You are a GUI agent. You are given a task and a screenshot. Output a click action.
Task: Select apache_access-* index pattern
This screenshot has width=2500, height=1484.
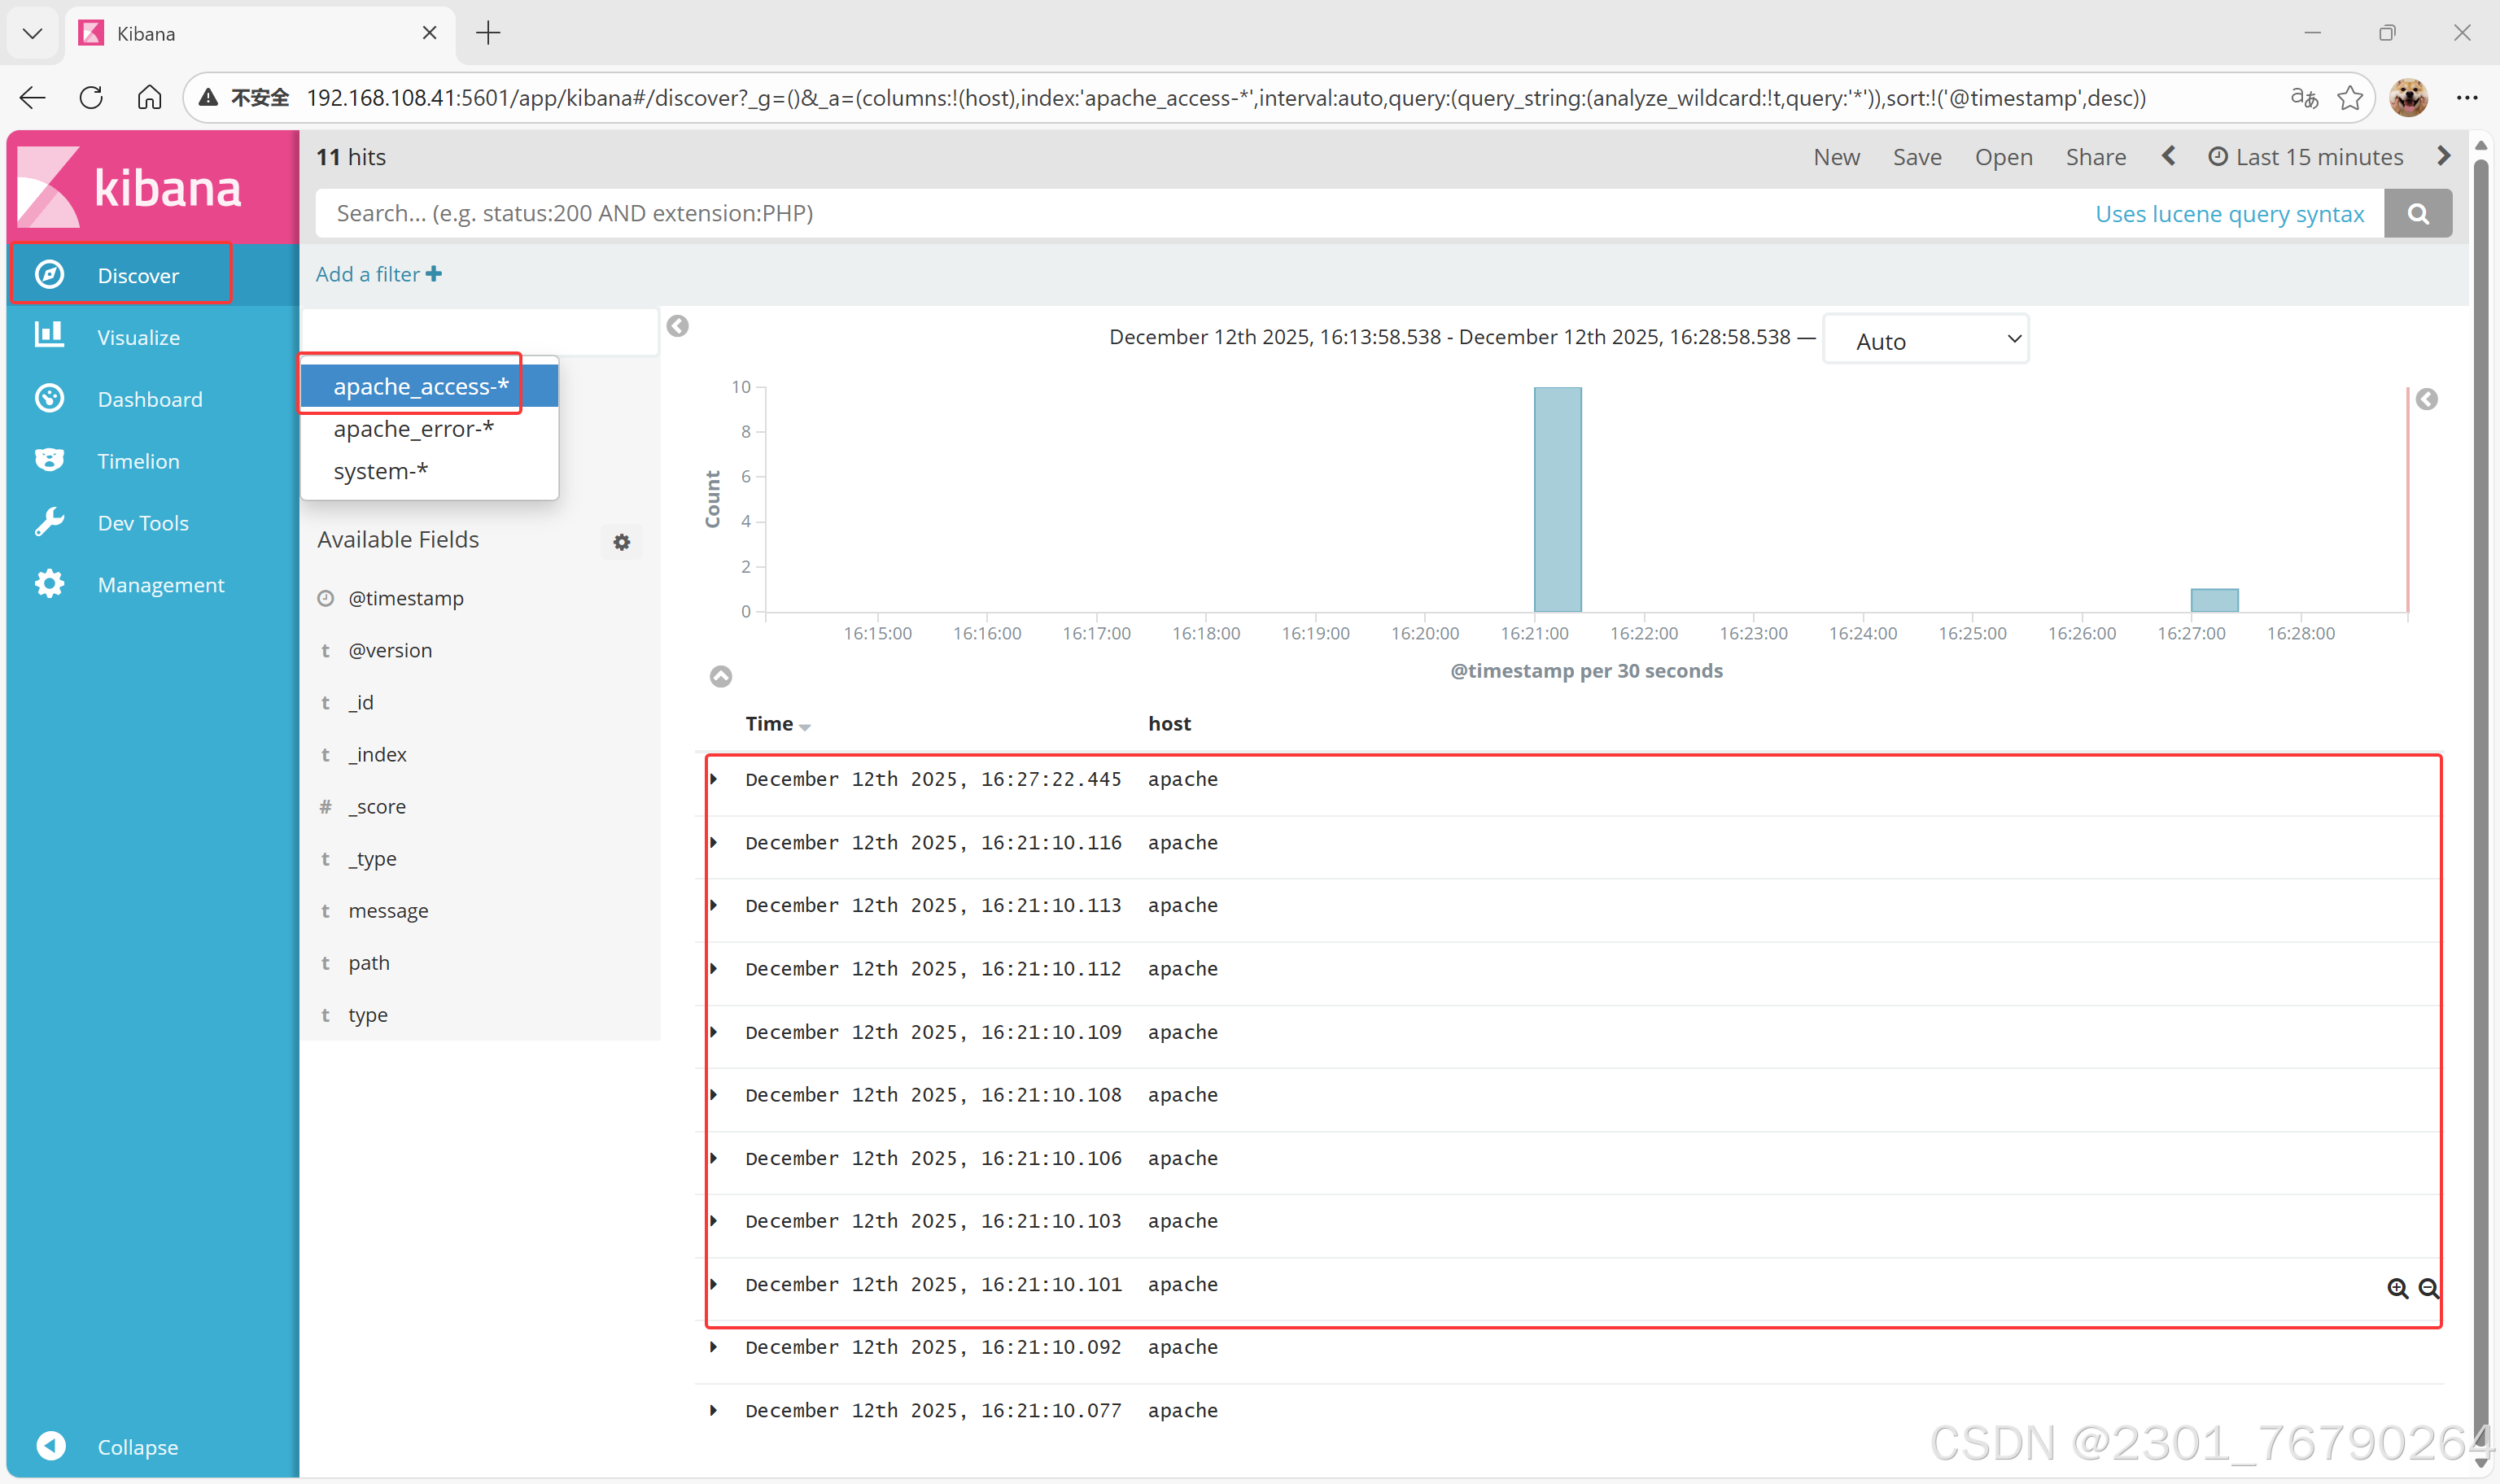coord(430,386)
